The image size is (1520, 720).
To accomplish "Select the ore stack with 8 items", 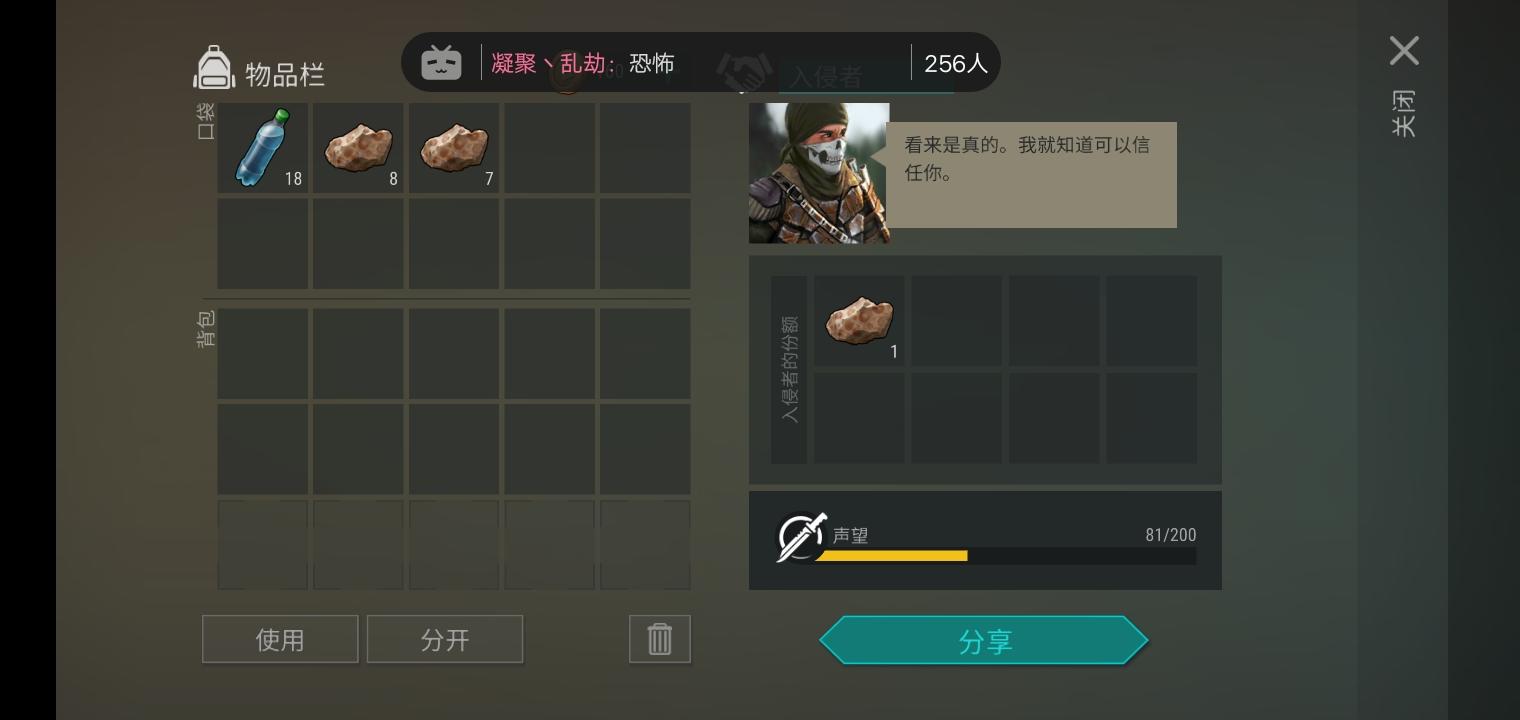I will coord(358,148).
